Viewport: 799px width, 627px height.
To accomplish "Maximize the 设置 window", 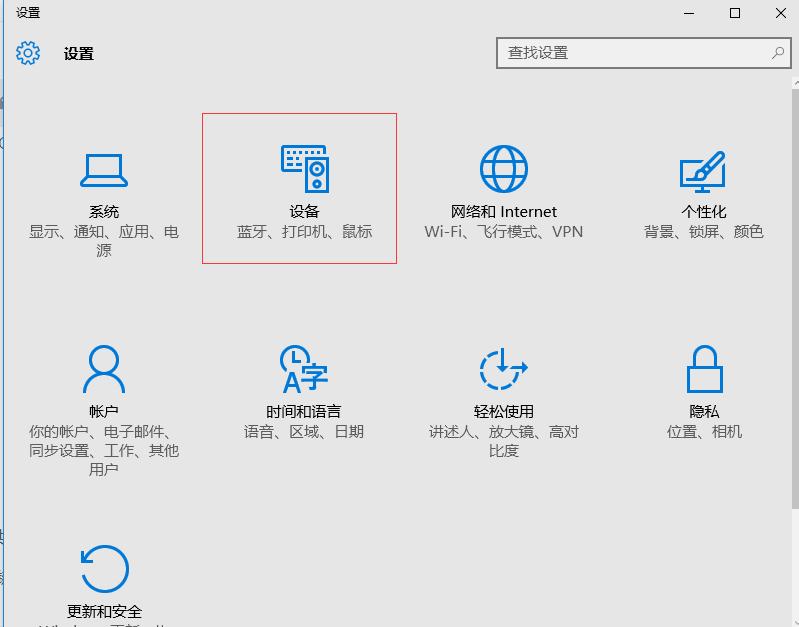I will pos(735,13).
